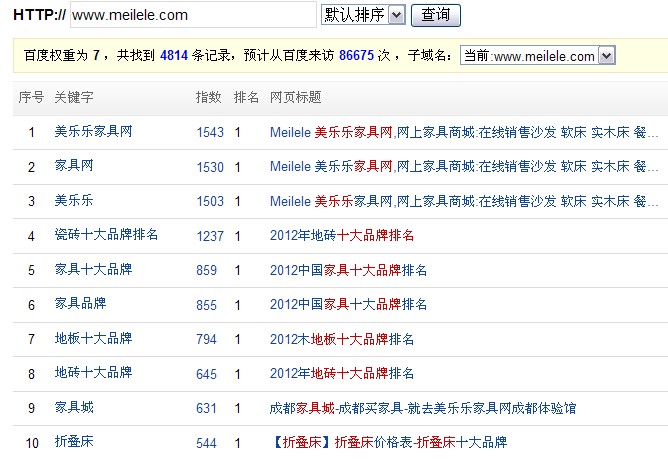Click keyword 家具品牌 in row 6
Viewport: 668px width, 459px height.
[80, 304]
